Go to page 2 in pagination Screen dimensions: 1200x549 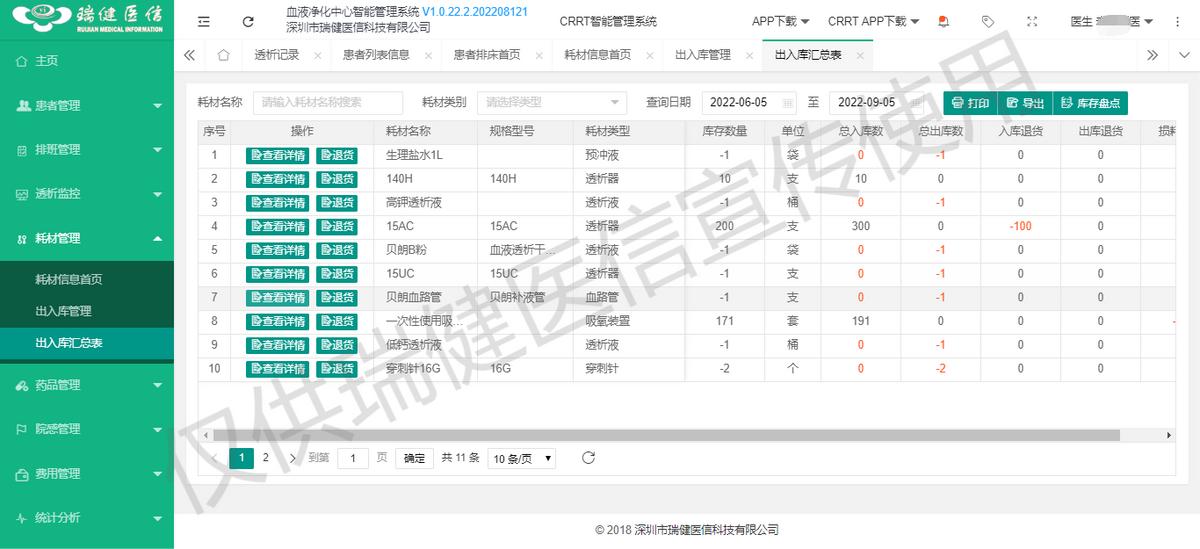pyautogui.click(x=265, y=458)
